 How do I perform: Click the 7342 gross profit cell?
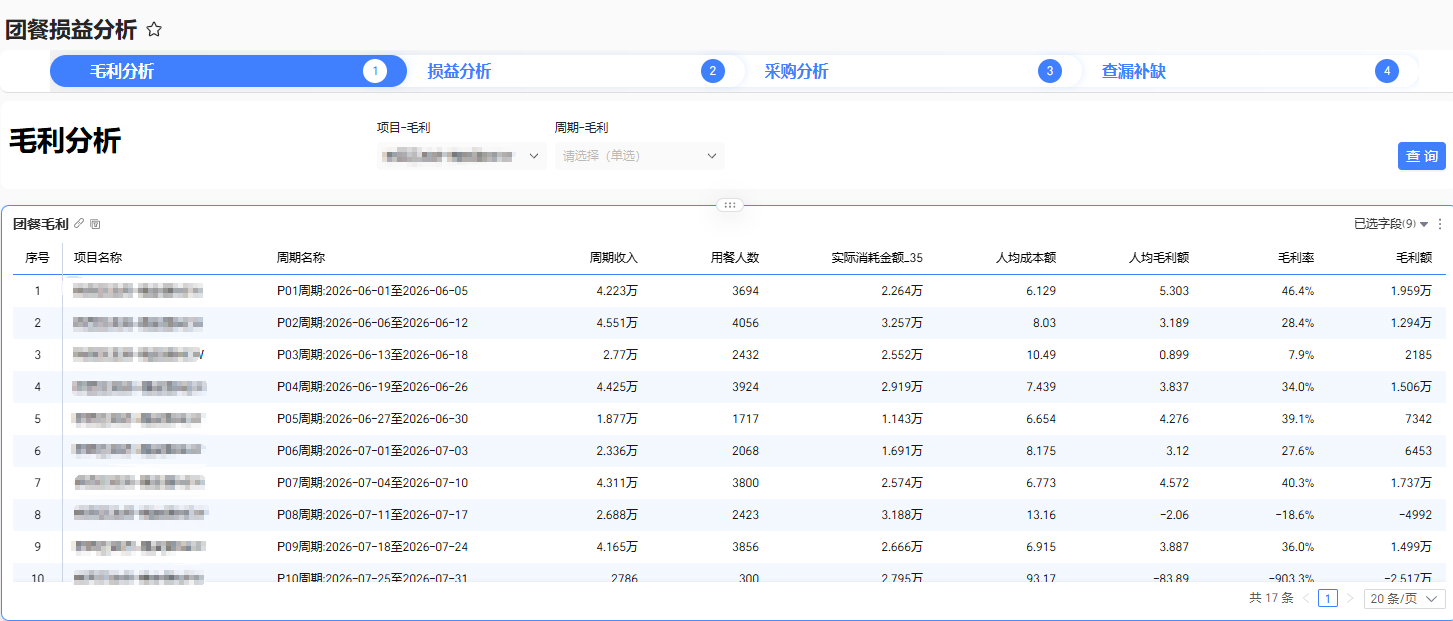pos(1418,419)
